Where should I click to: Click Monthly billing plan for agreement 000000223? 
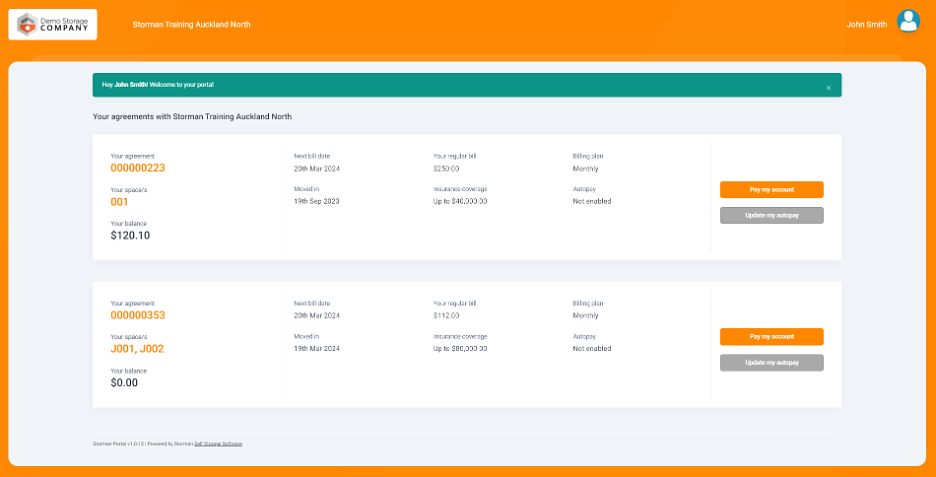click(586, 169)
